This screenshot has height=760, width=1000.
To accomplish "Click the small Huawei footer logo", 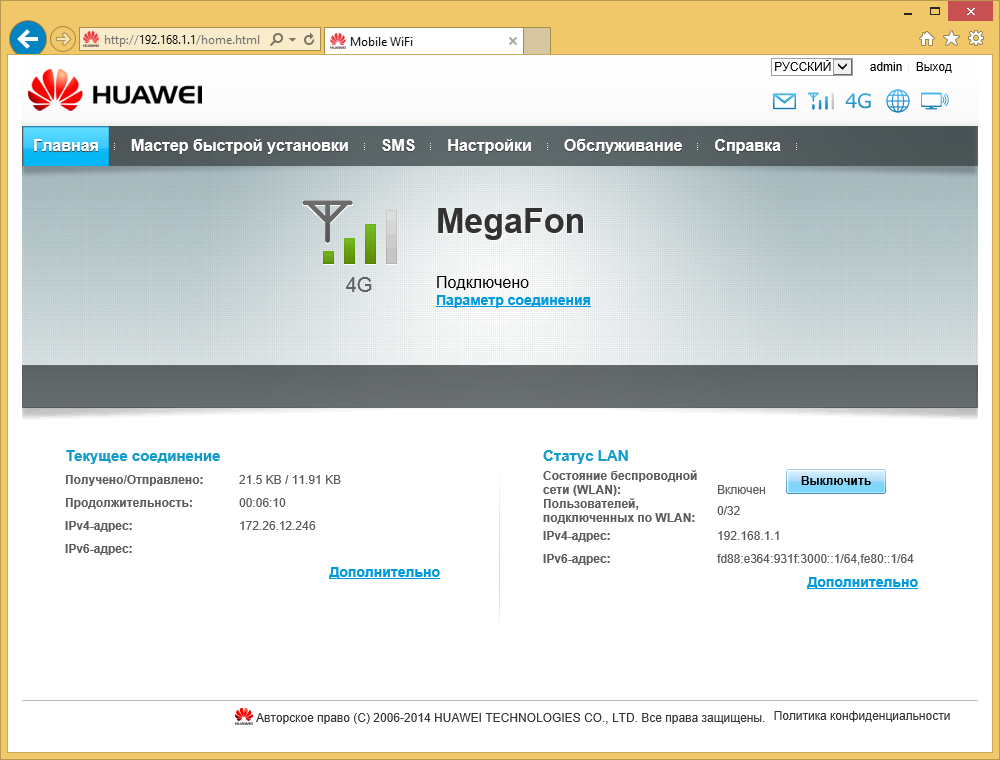I will (x=244, y=716).
